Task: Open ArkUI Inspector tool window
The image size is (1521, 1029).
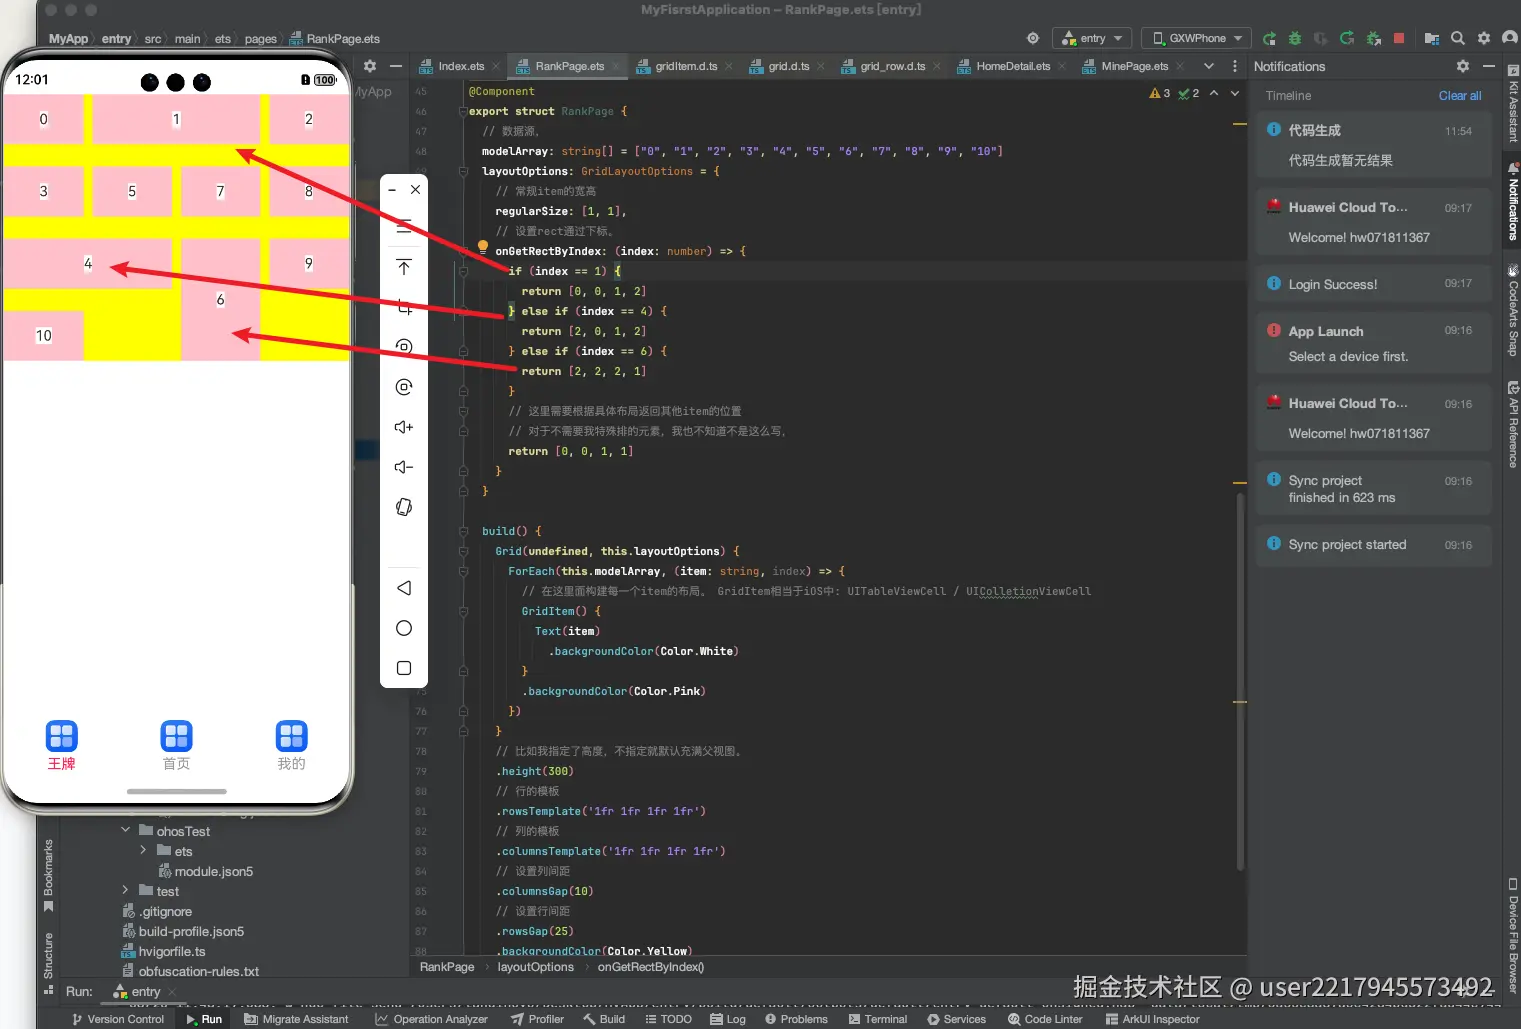Action: click(x=1152, y=1019)
